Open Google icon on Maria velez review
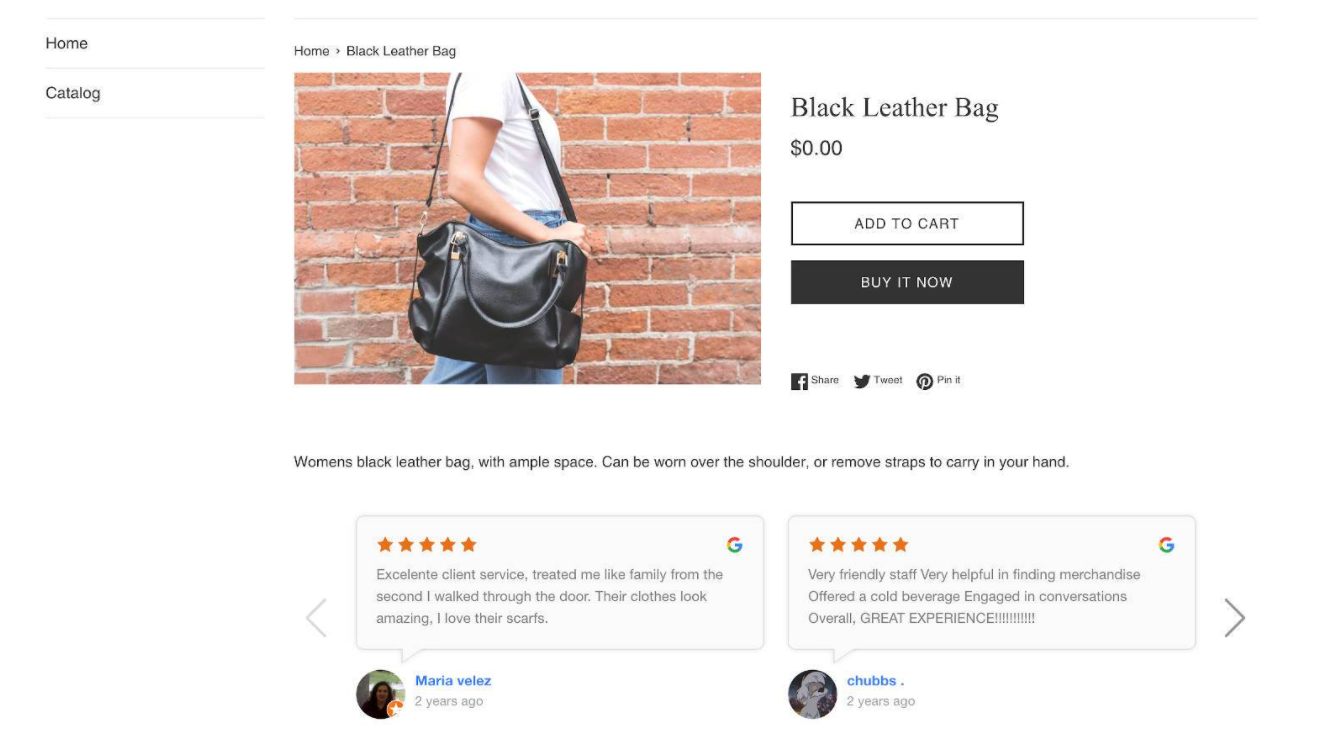This screenshot has height=753, width=1337. point(735,545)
